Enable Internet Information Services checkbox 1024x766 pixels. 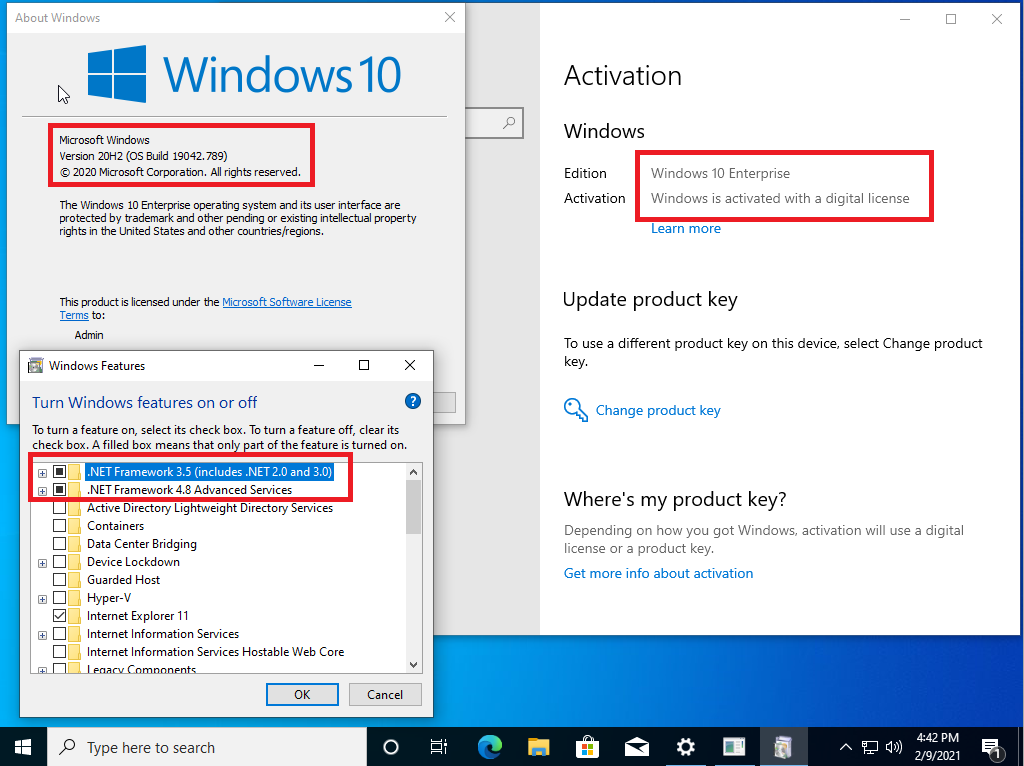click(59, 633)
